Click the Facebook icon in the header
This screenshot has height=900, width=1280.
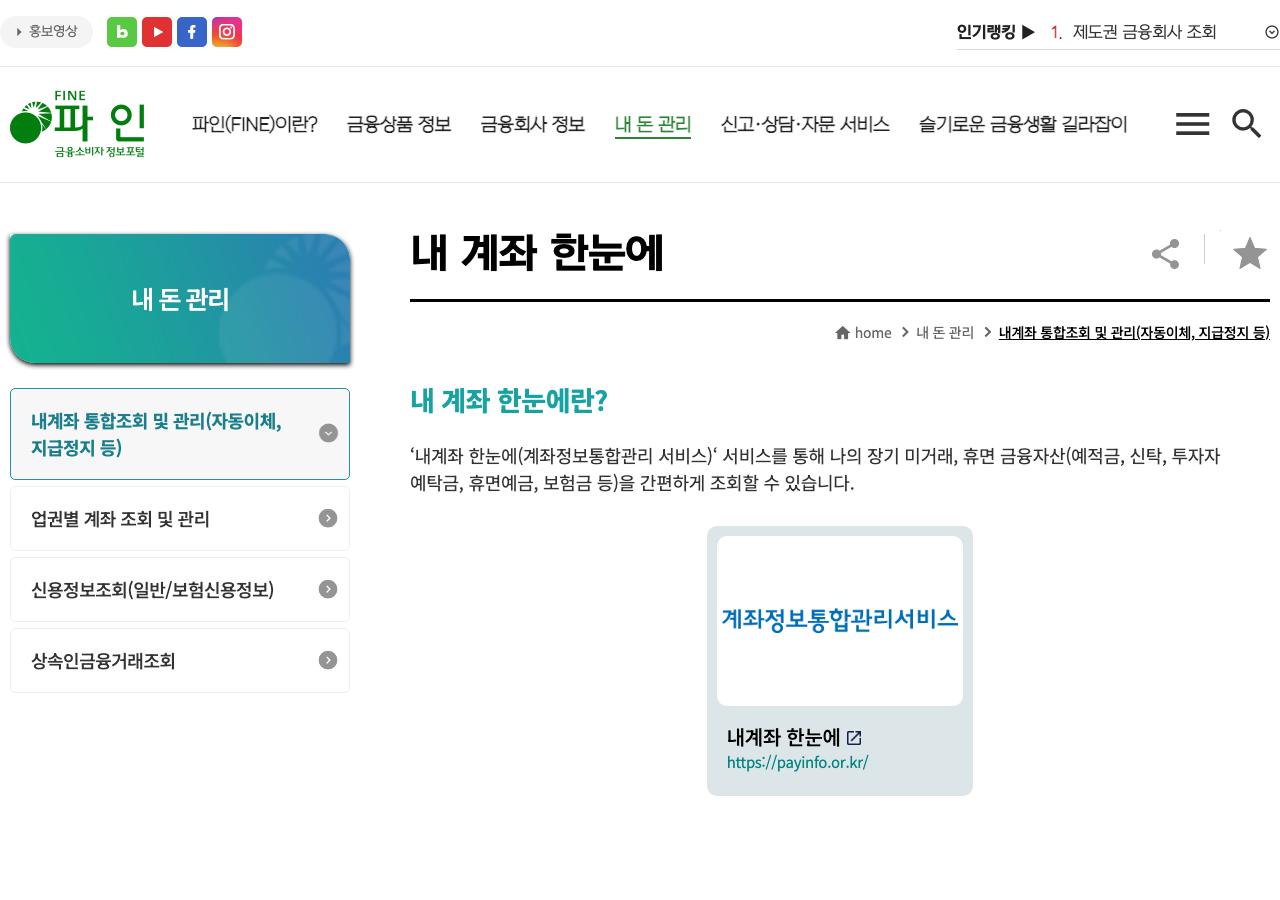(191, 31)
